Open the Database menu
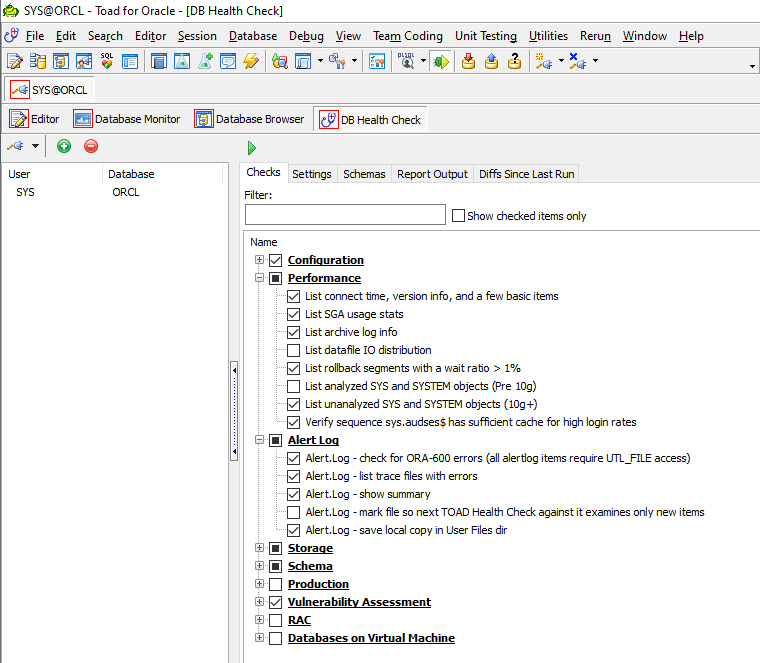The image size is (760, 663). [x=253, y=36]
